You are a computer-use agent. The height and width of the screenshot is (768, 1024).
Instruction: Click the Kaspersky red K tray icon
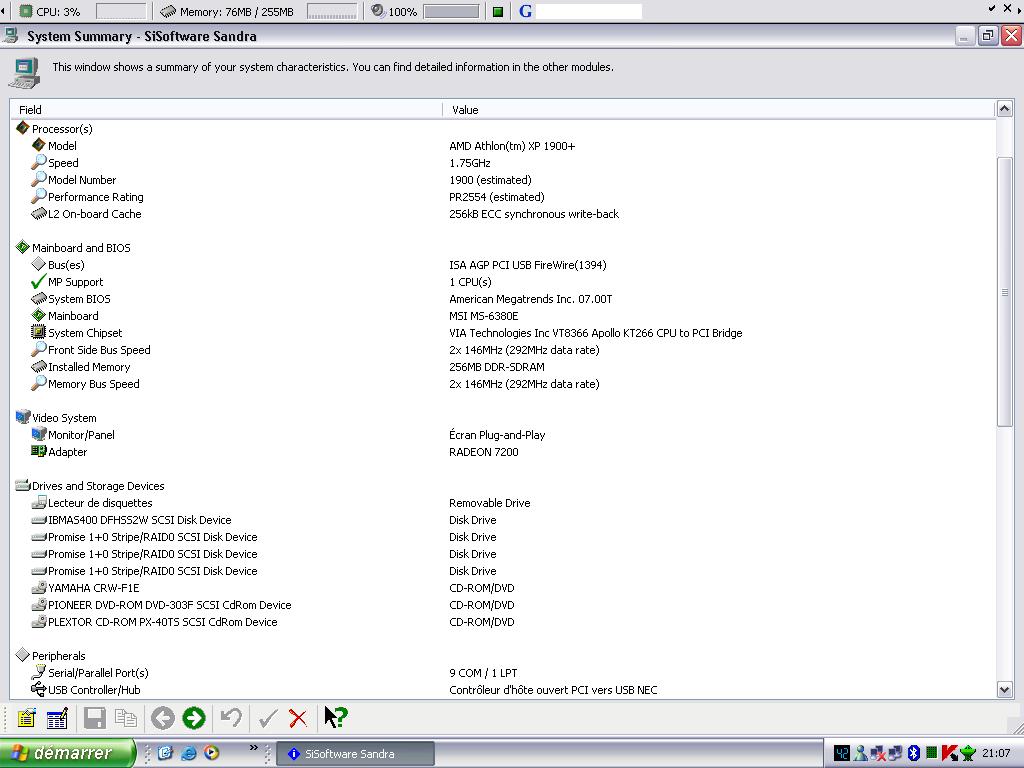950,753
